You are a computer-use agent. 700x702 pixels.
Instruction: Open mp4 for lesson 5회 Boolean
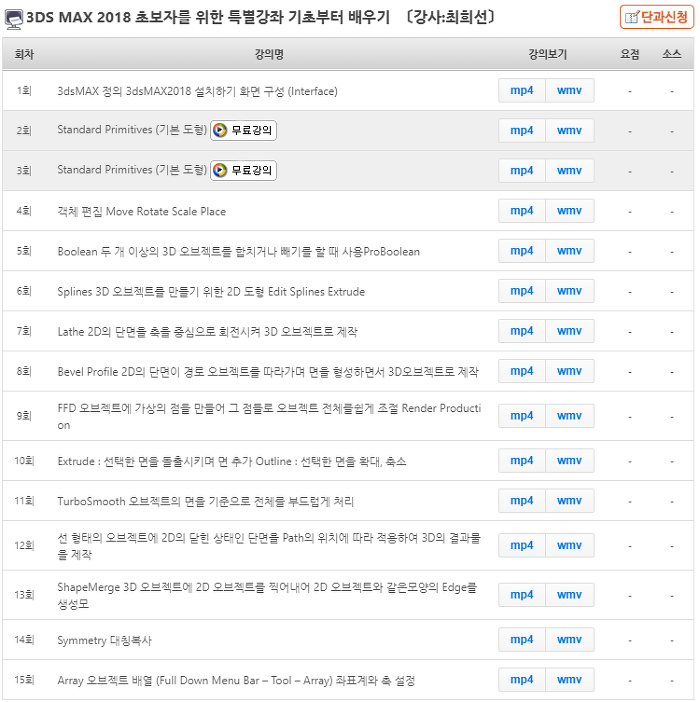[522, 251]
